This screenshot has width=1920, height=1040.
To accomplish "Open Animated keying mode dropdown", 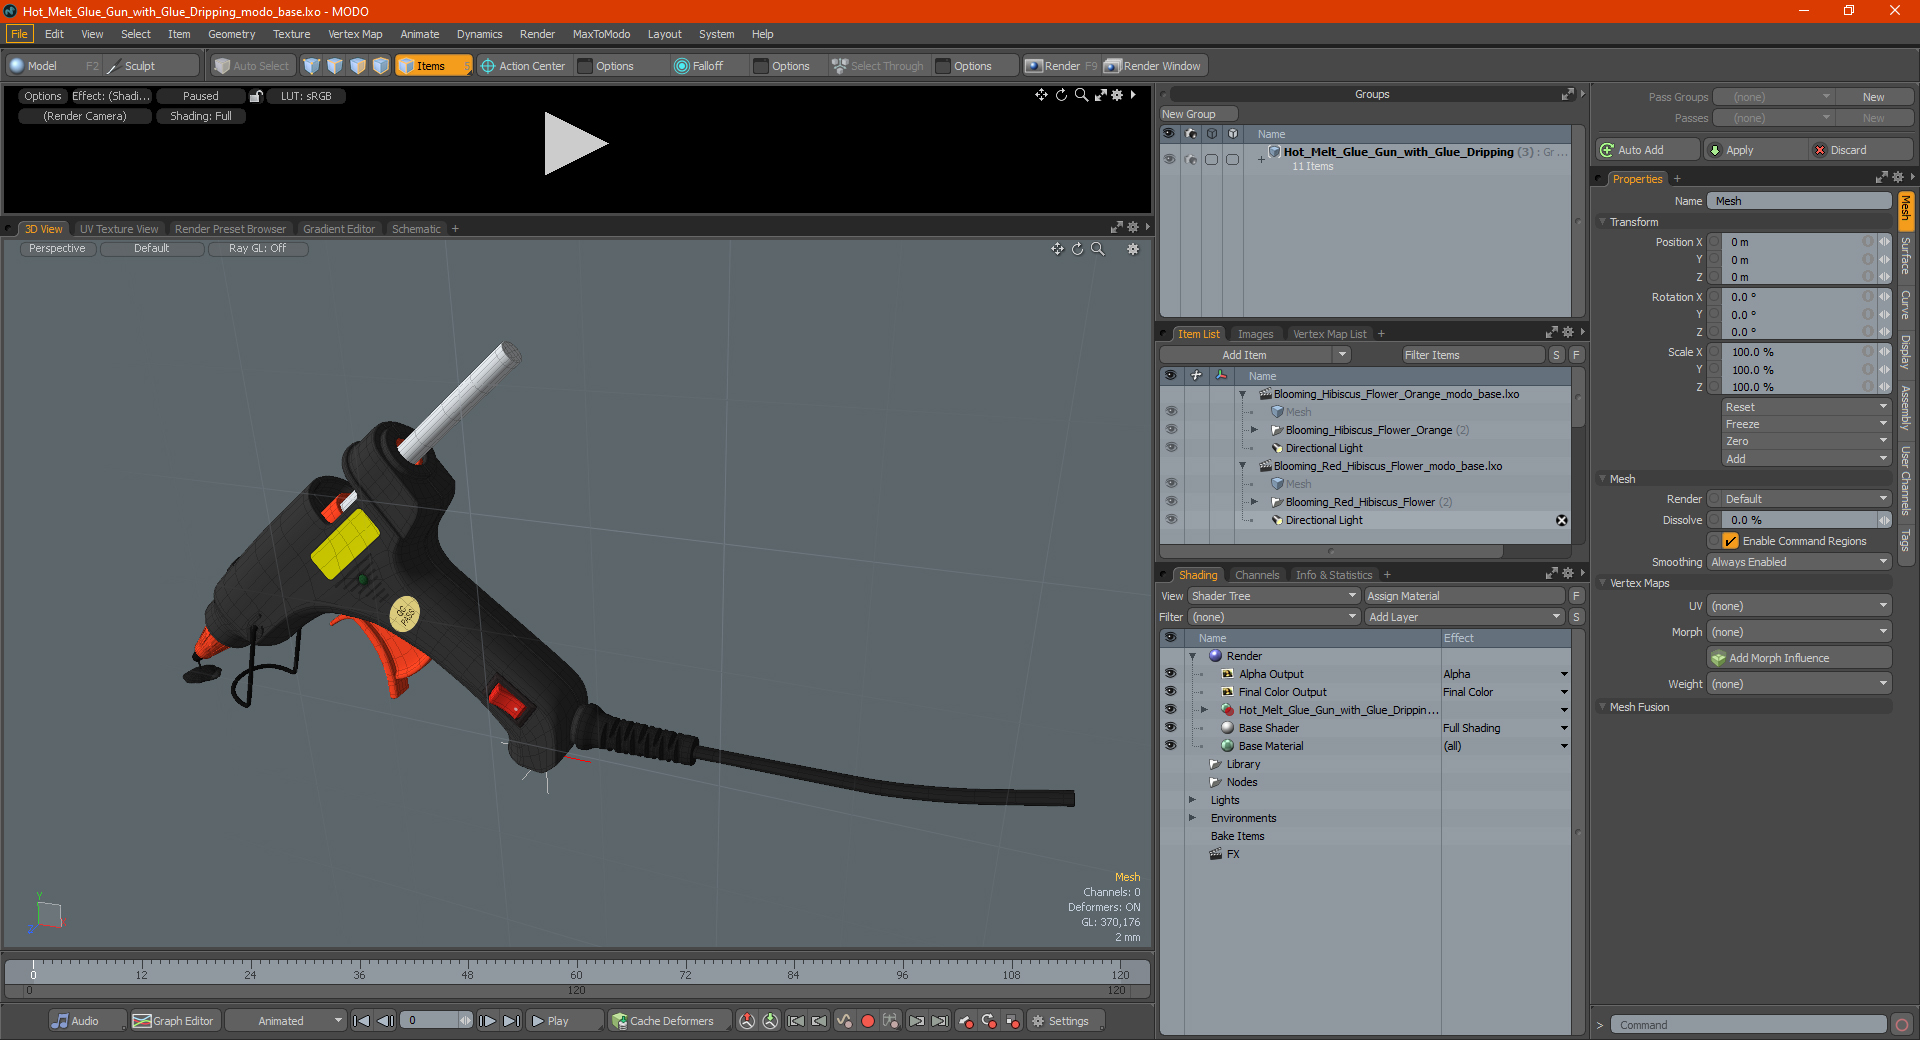I will click(285, 1021).
